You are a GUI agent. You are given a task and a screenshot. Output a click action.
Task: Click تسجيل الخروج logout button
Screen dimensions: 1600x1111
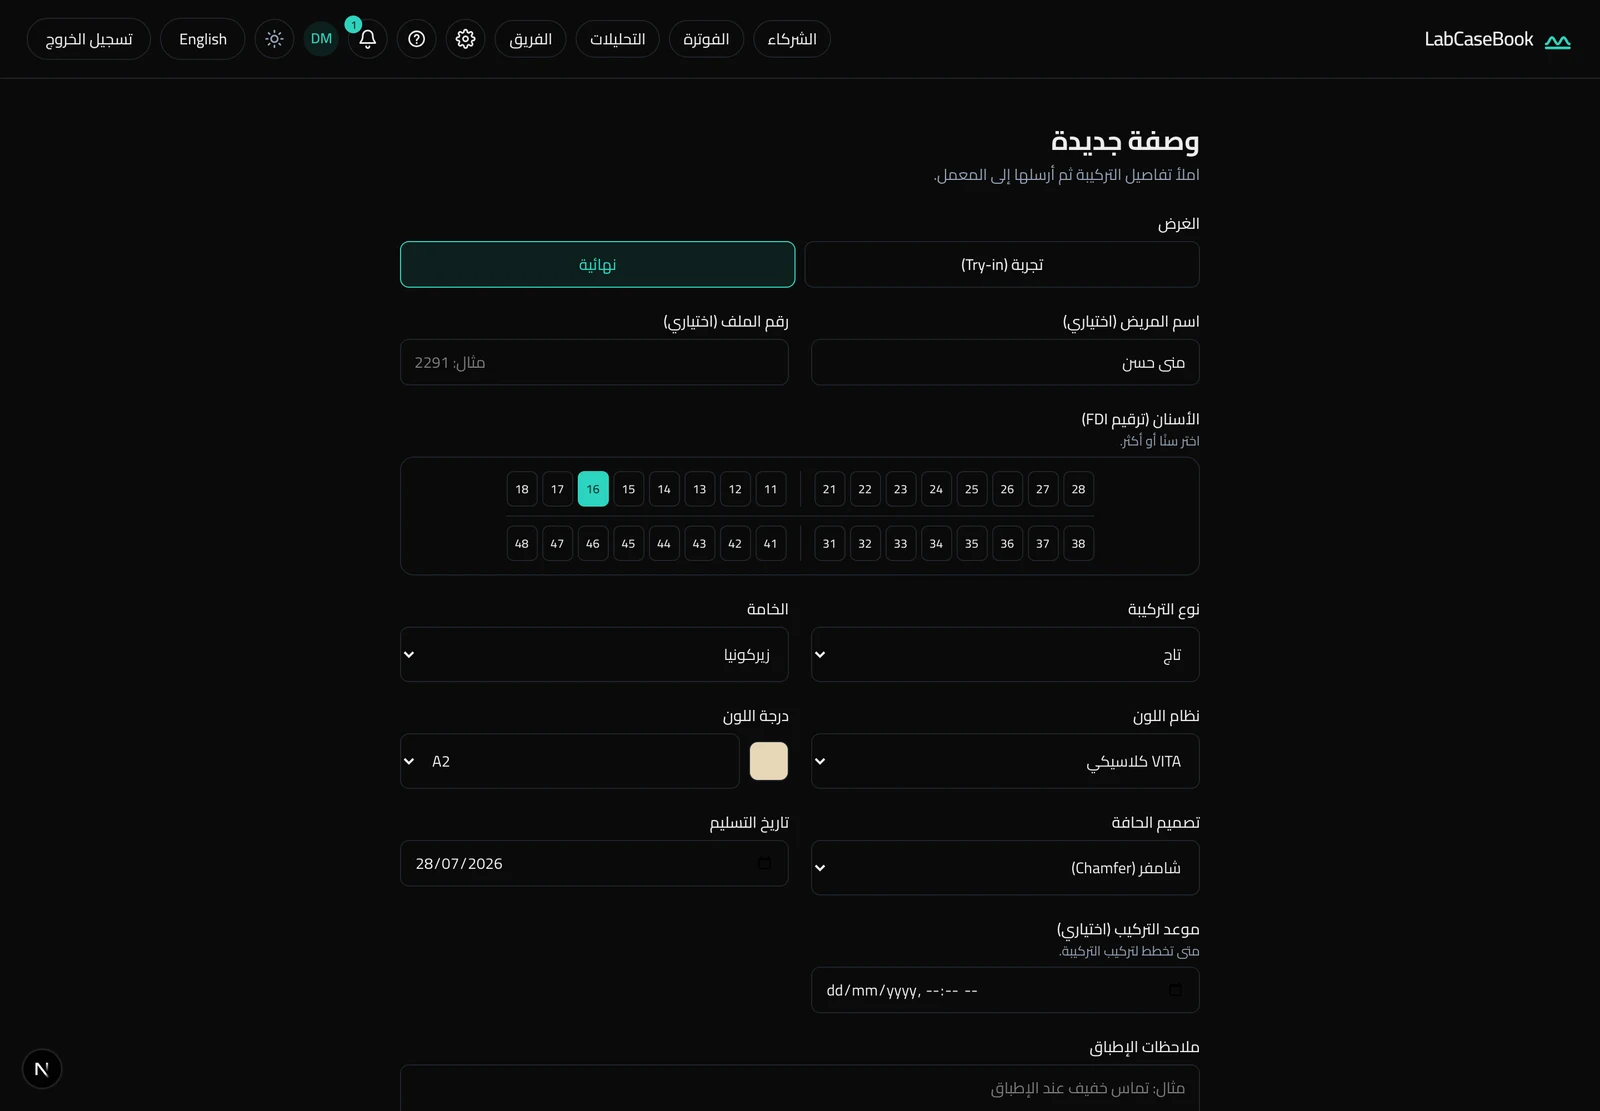click(89, 39)
